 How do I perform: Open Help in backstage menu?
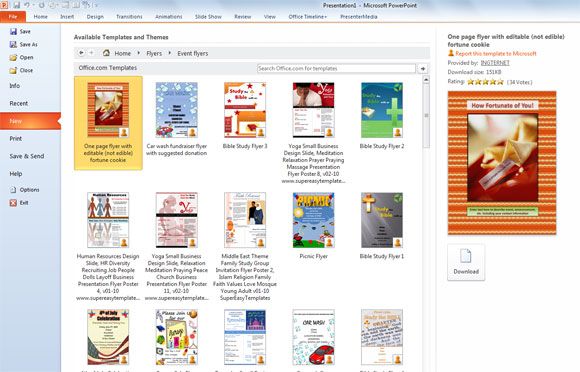click(x=16, y=174)
